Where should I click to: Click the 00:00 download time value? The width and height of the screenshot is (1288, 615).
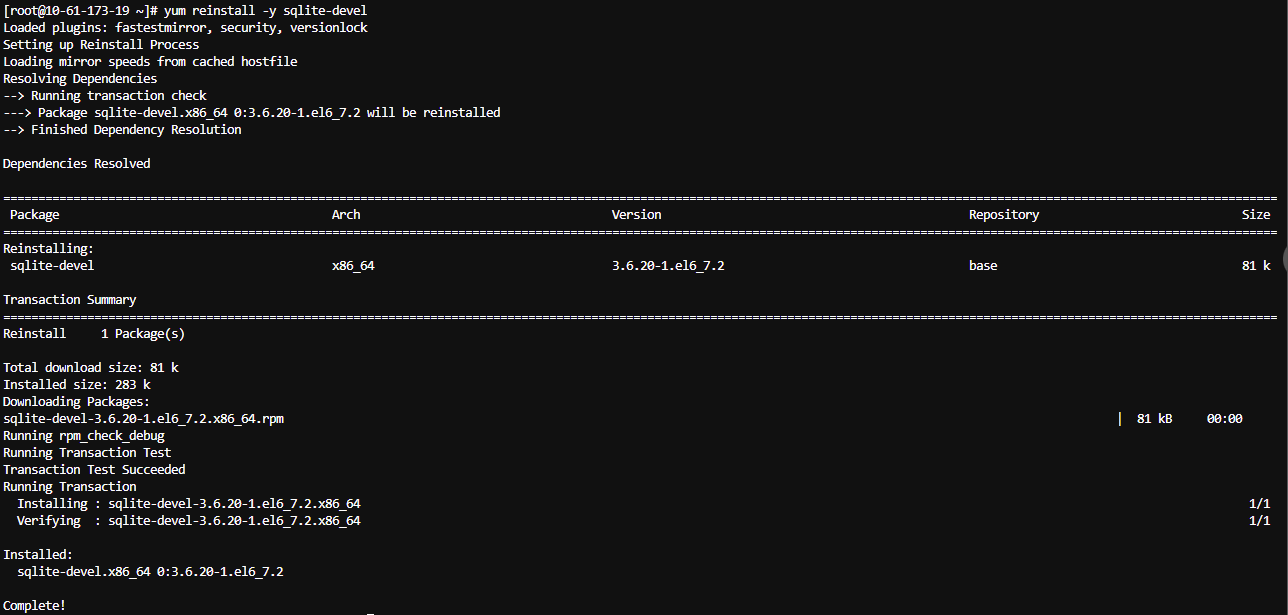pyautogui.click(x=1224, y=419)
